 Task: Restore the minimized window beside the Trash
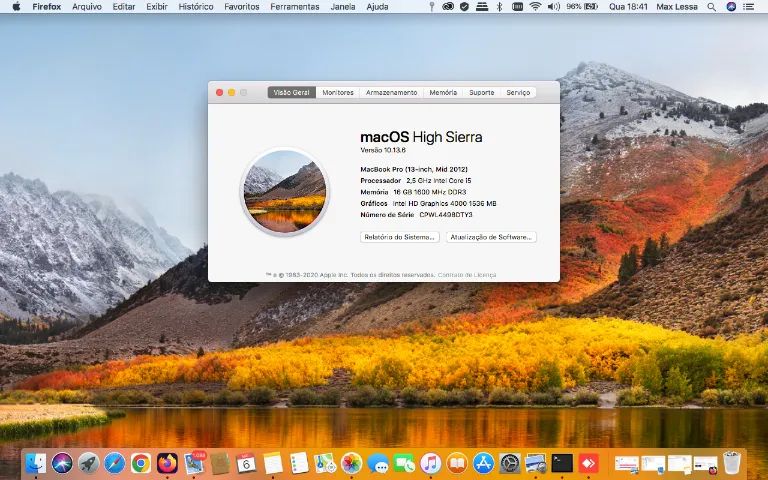pos(706,464)
